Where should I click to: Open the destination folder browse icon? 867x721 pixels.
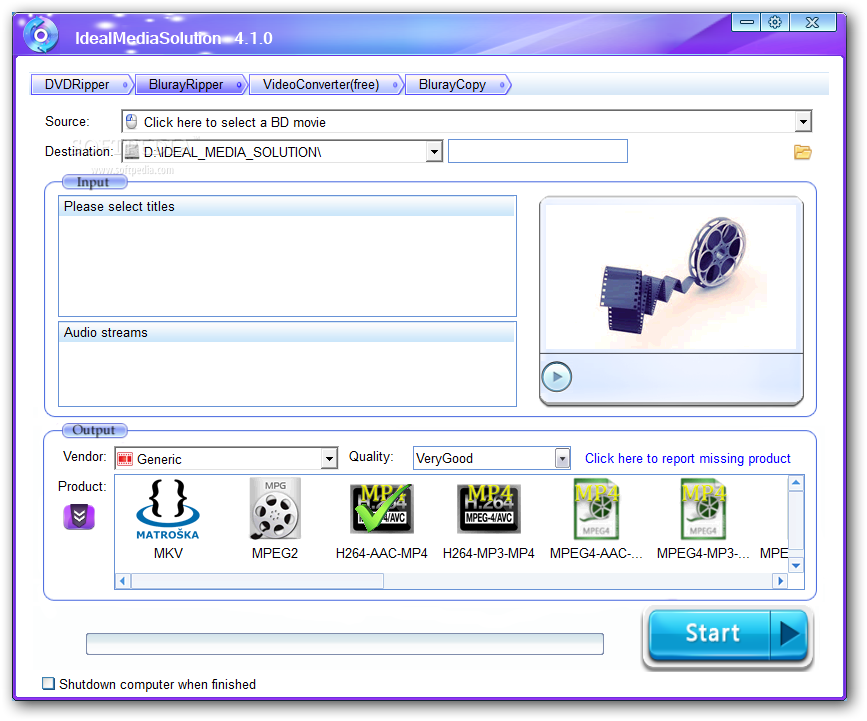tap(802, 151)
